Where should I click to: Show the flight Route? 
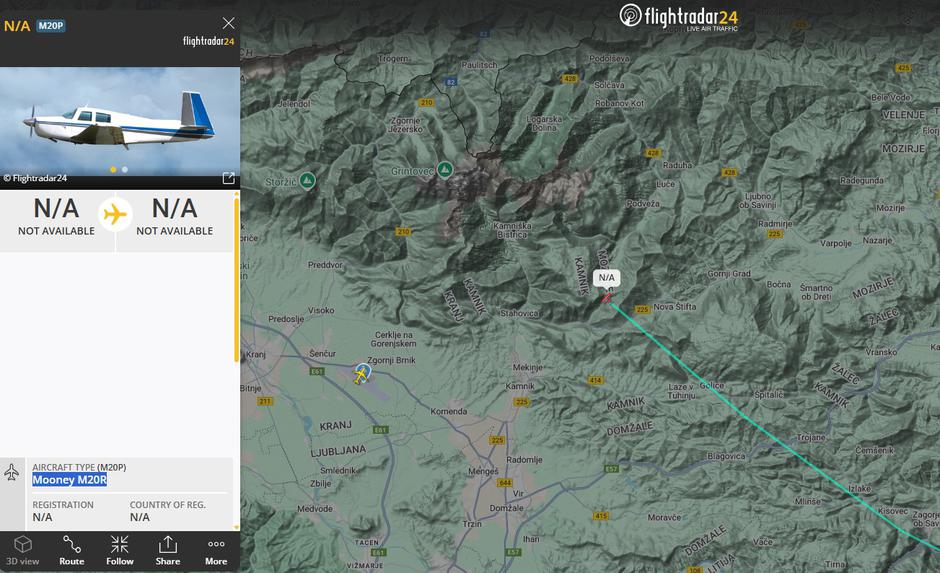tap(71, 551)
